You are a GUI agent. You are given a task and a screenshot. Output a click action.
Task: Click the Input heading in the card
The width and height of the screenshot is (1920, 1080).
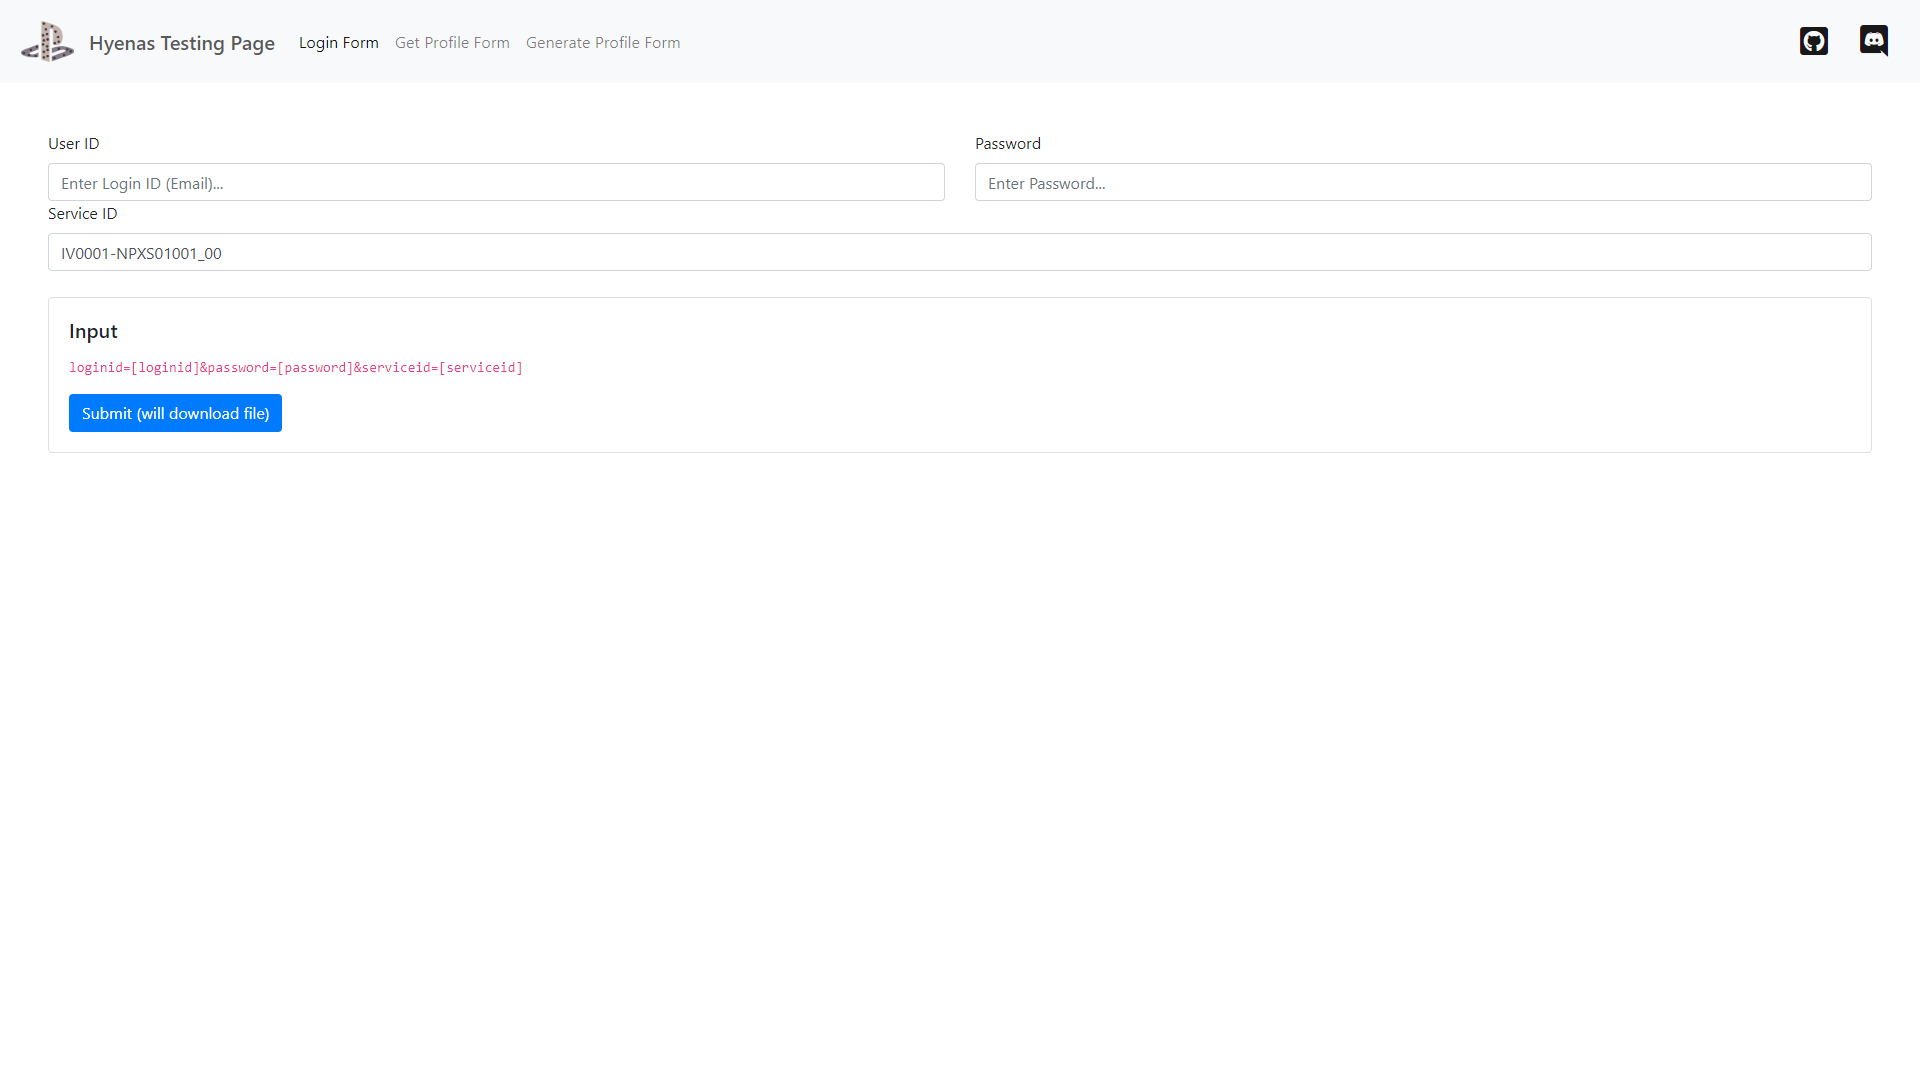click(93, 331)
